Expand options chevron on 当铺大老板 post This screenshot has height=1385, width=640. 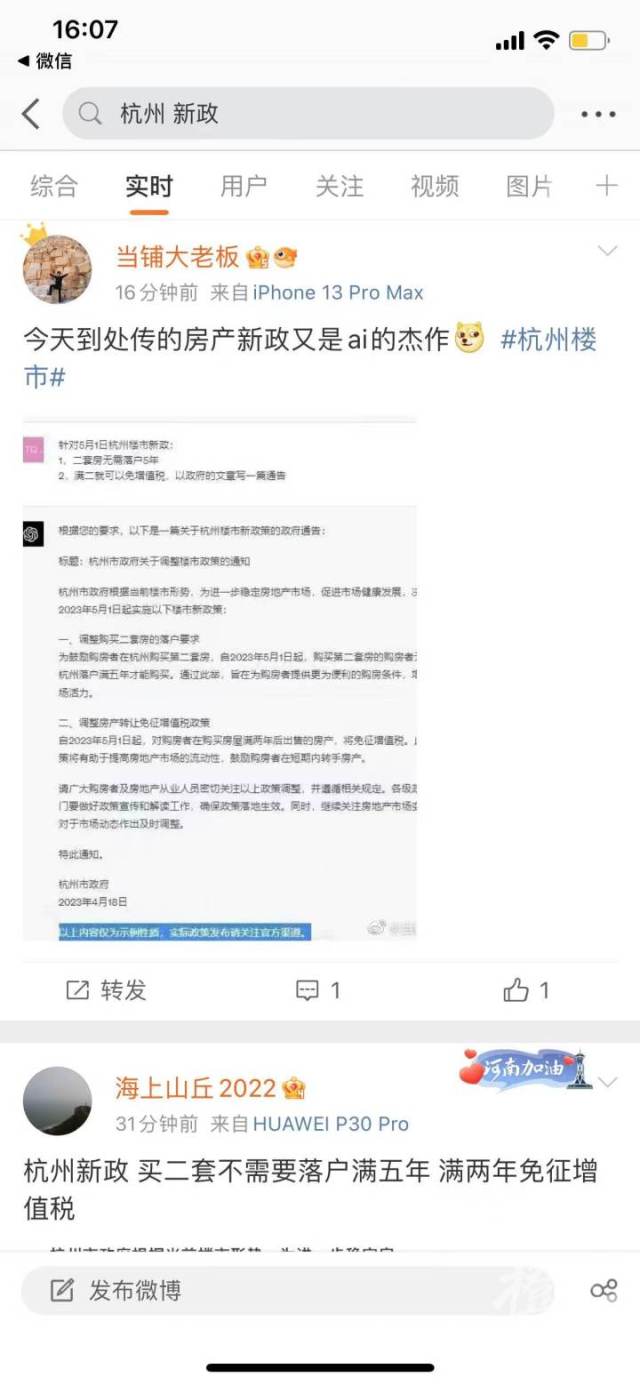pyautogui.click(x=607, y=251)
